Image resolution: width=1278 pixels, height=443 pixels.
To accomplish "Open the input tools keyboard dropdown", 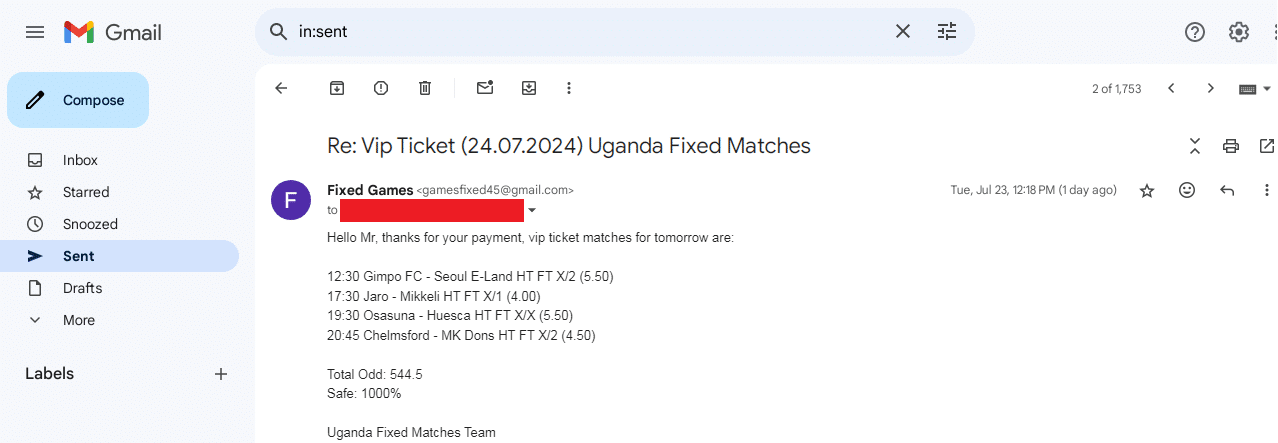I will point(1254,88).
